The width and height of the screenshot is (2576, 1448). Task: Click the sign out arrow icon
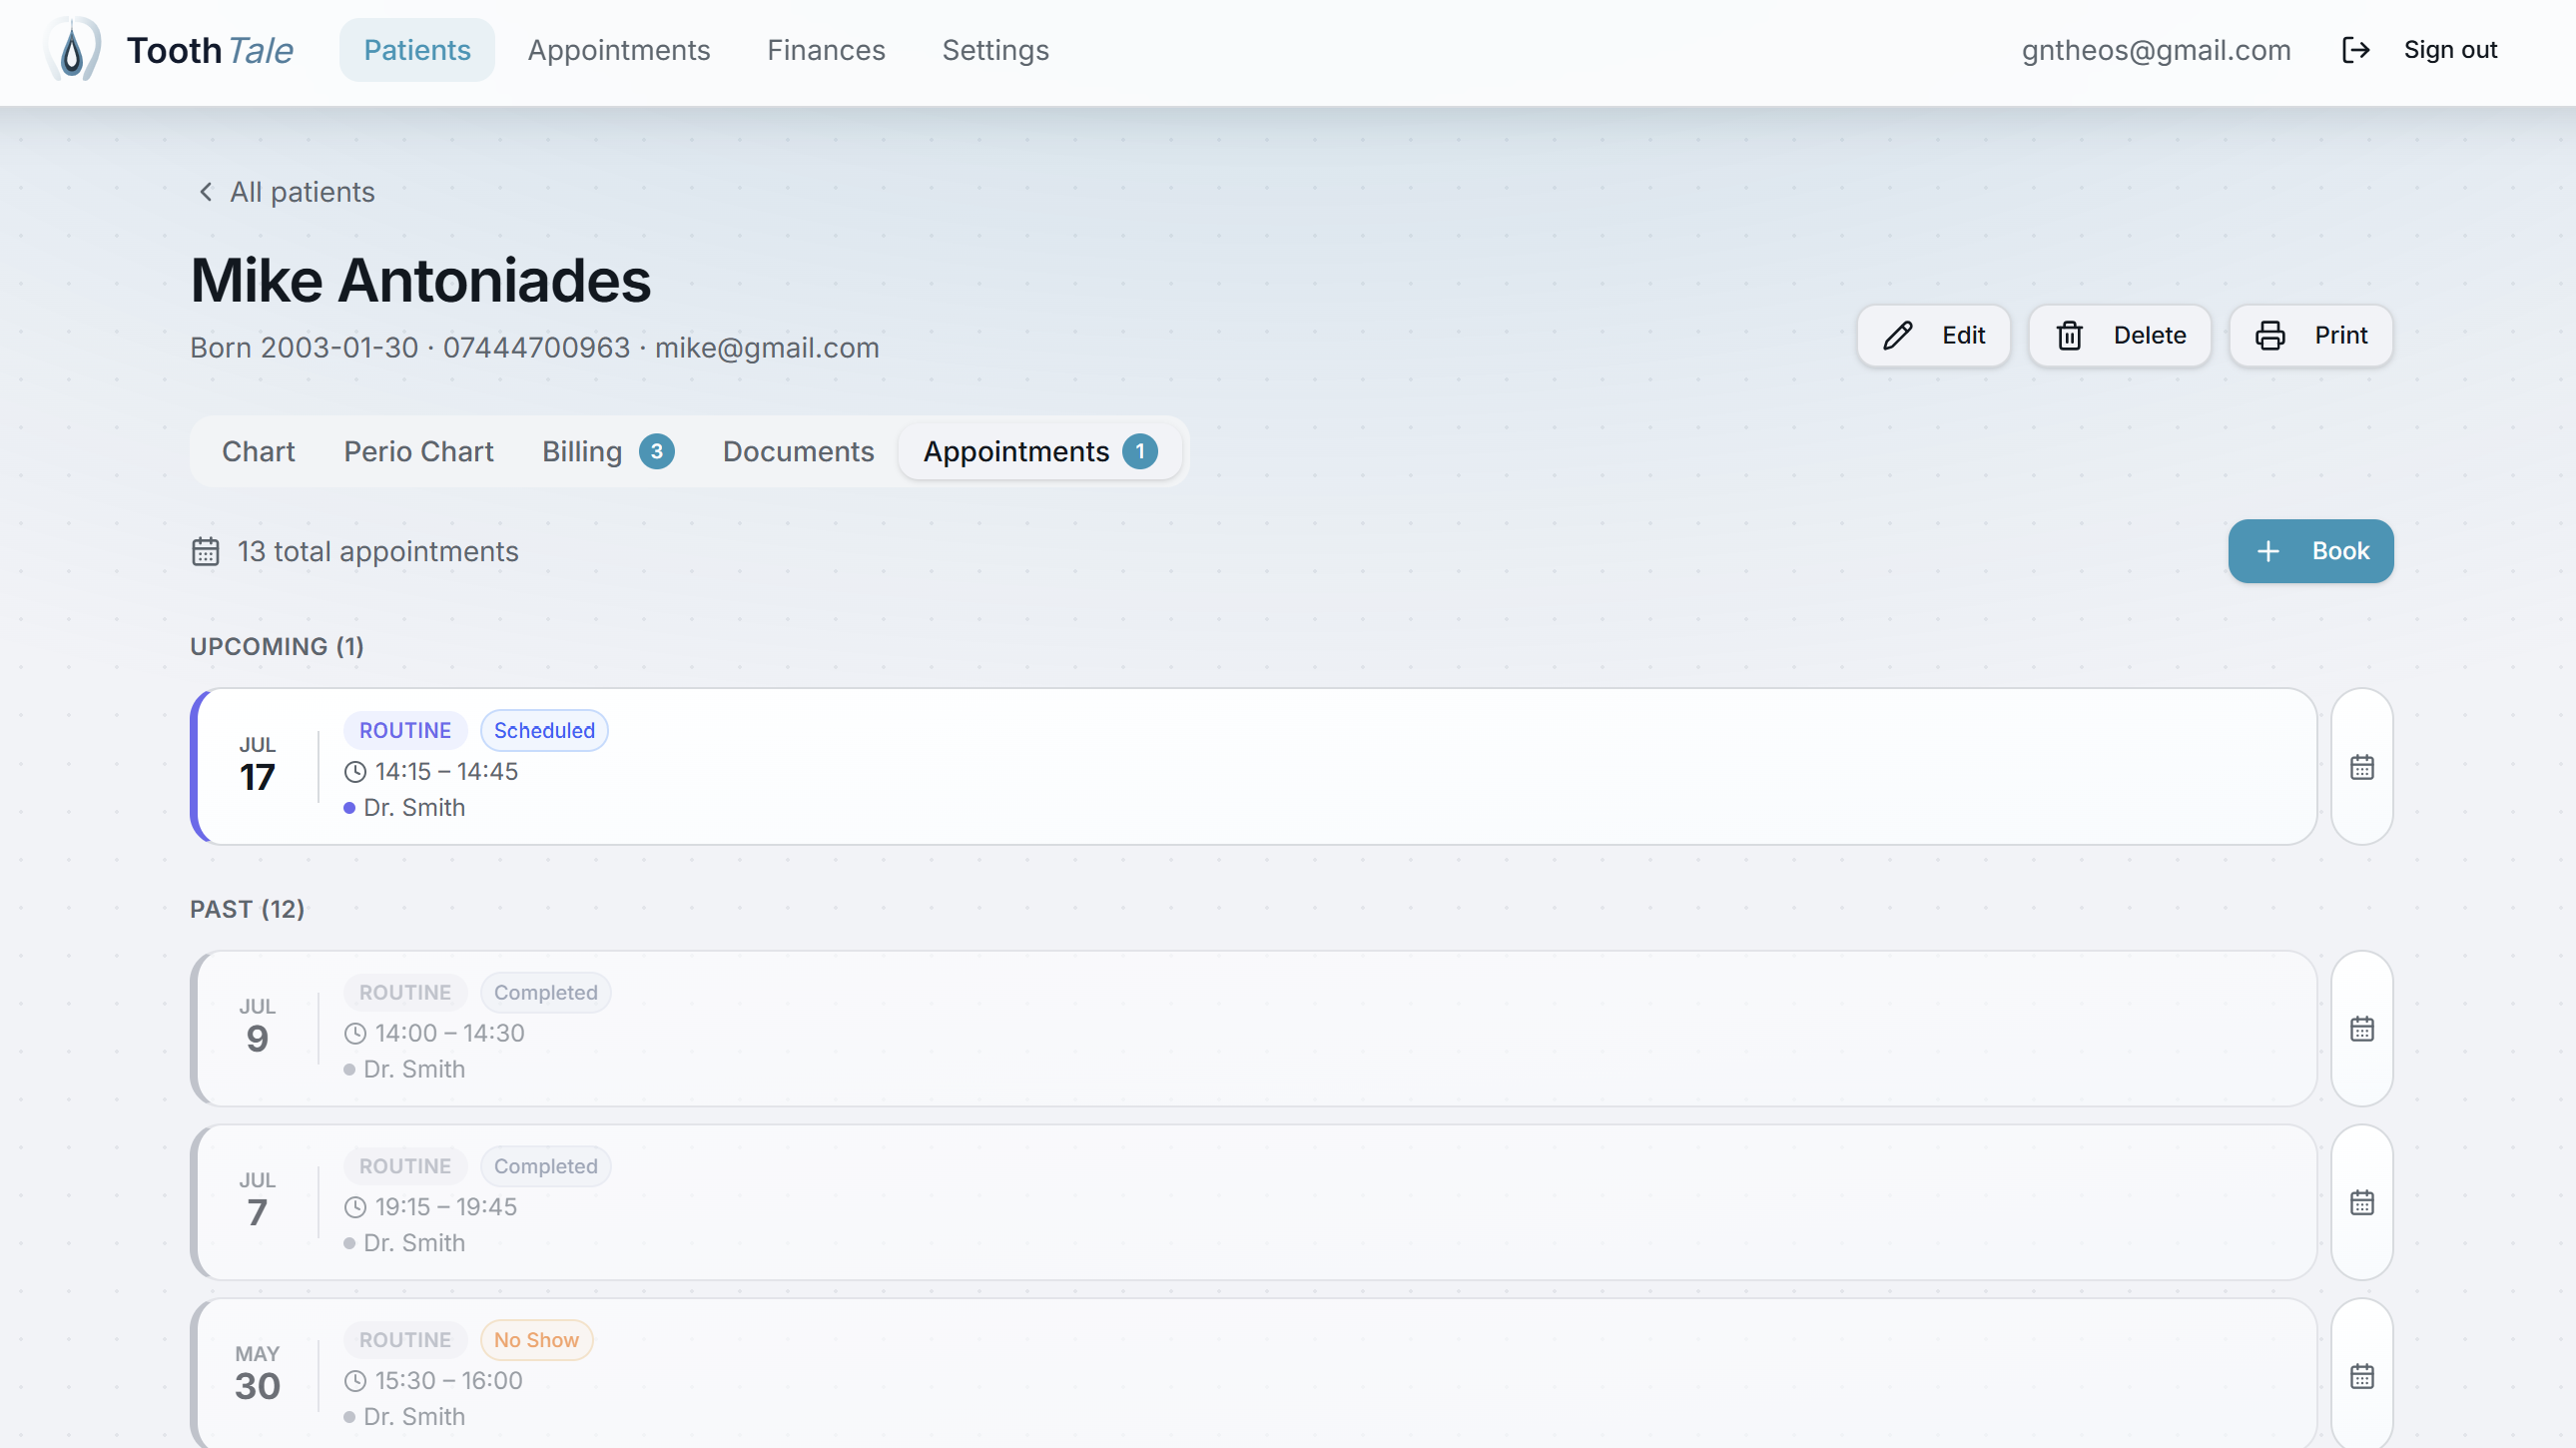pos(2356,50)
